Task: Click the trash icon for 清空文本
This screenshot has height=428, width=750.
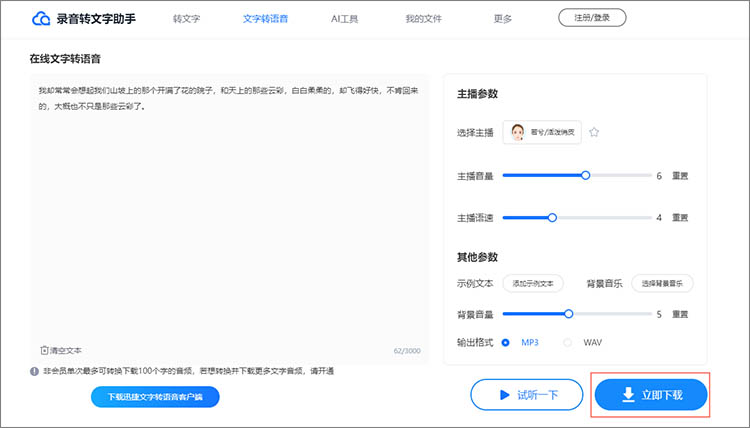Action: 44,351
